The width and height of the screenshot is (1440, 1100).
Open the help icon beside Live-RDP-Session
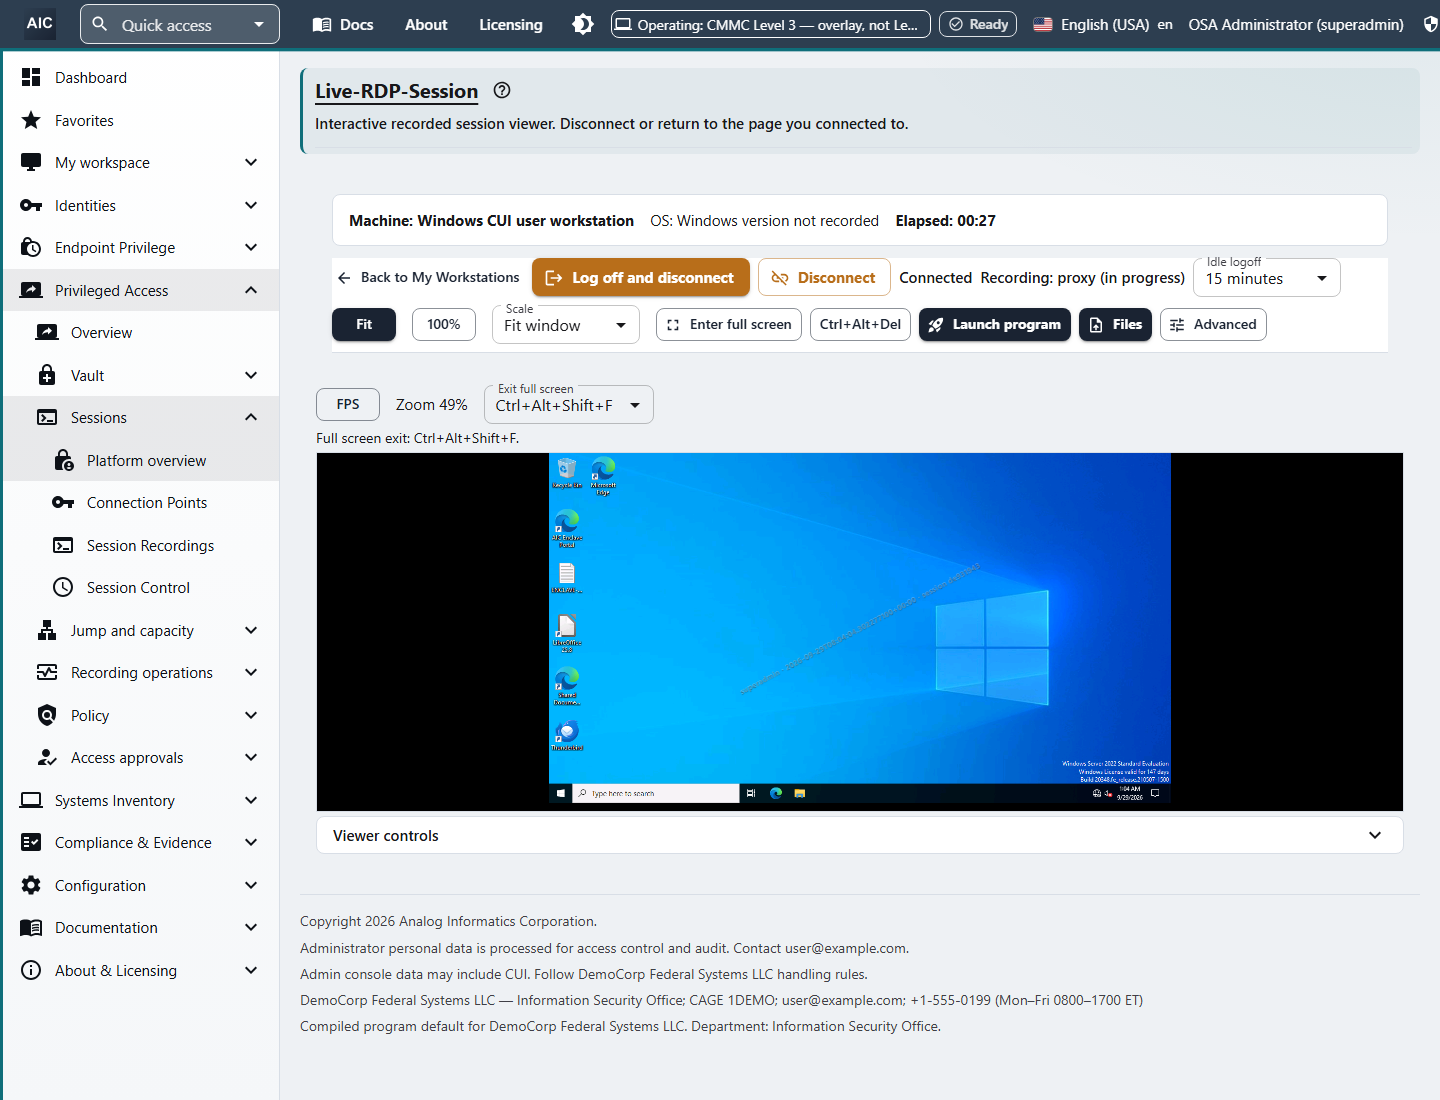coord(502,91)
